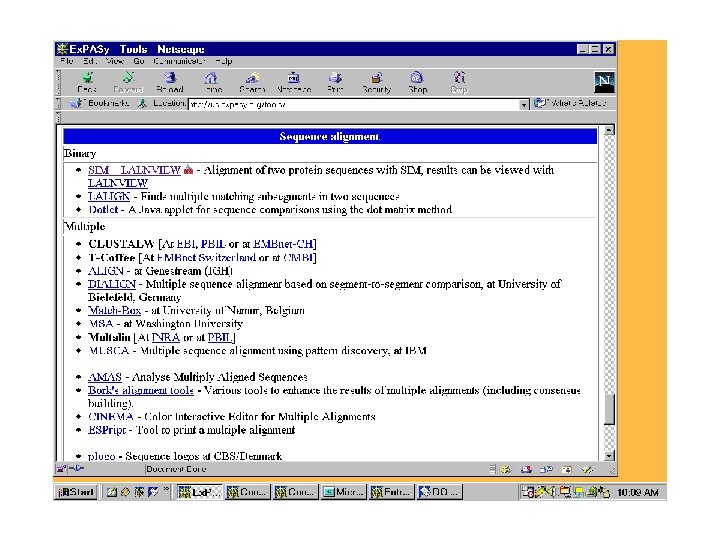The width and height of the screenshot is (720, 540).
Task: Follow the plogo link
Action: 101,456
